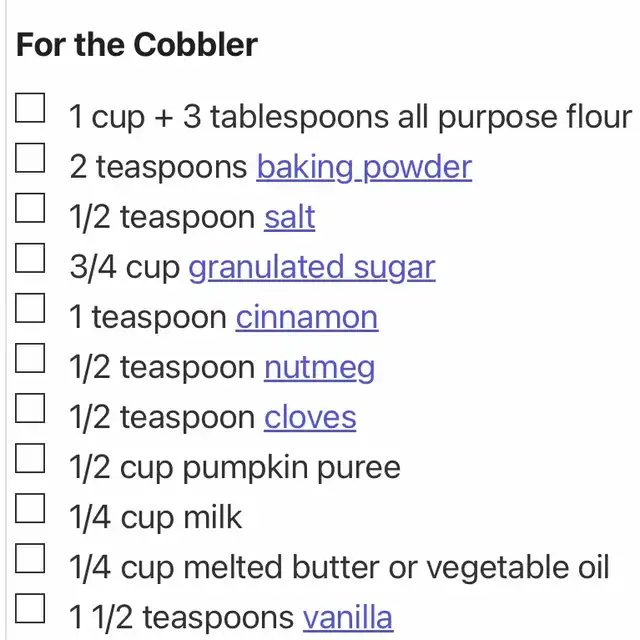Tick the baking powder checkbox

coord(30,158)
